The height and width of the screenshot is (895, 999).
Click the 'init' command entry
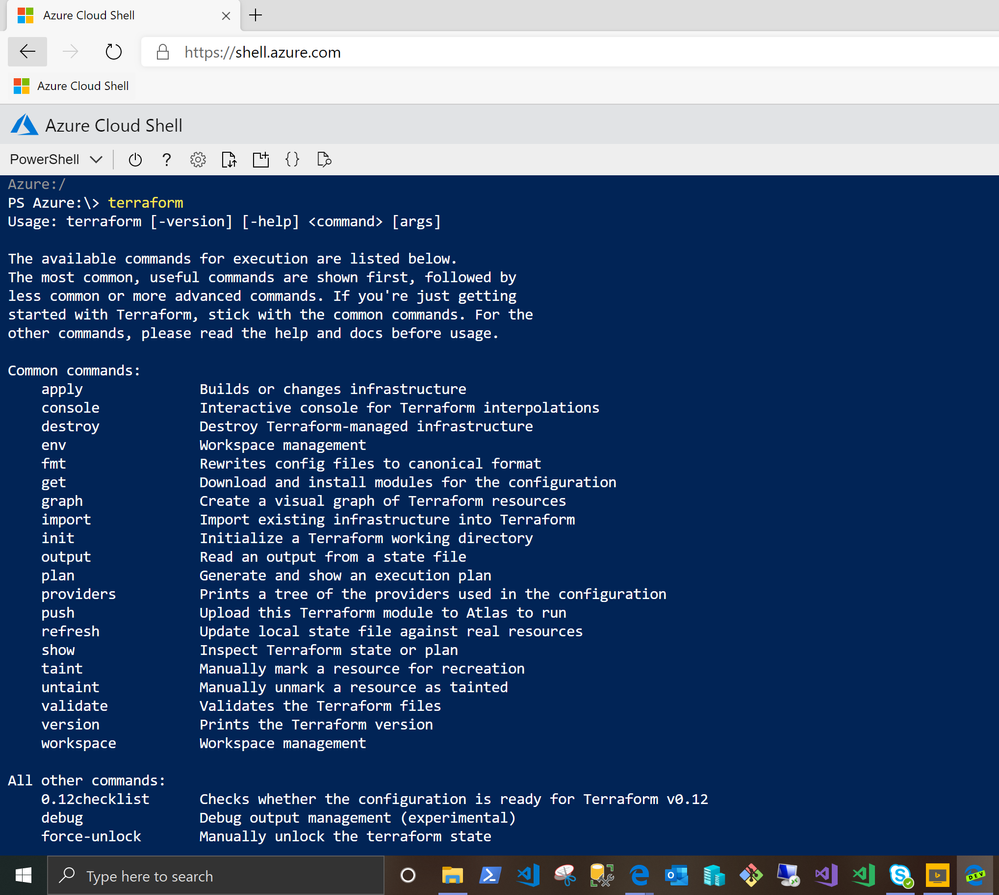(57, 538)
